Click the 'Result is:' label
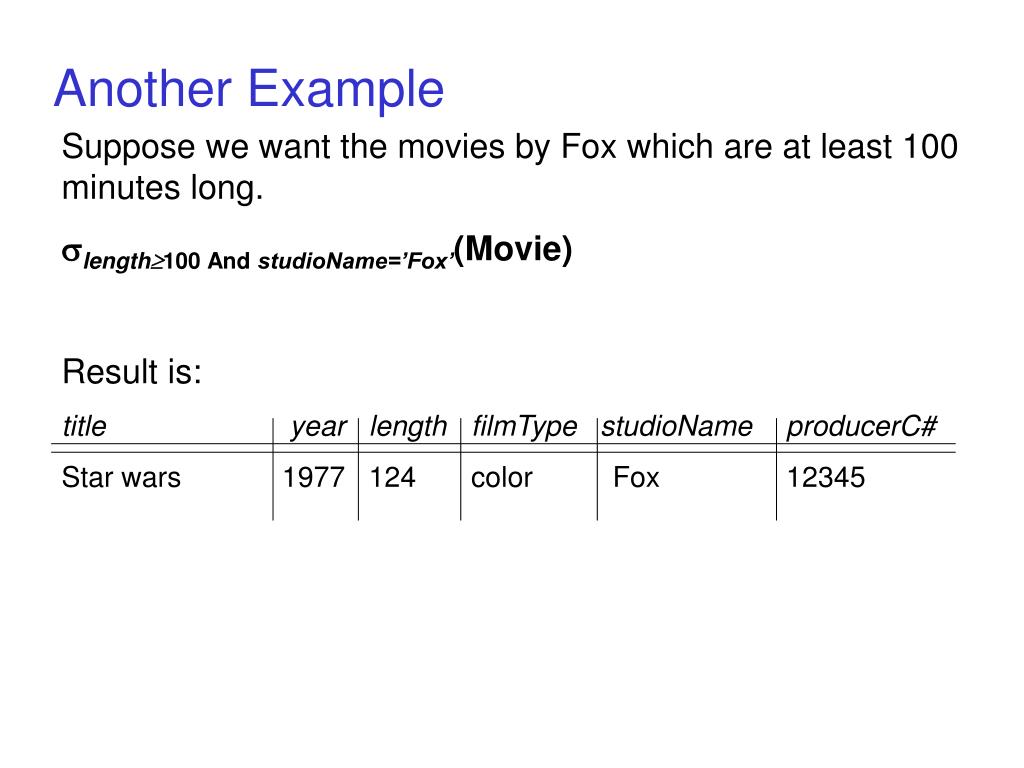Screen dimensions: 1024x768 [132, 372]
